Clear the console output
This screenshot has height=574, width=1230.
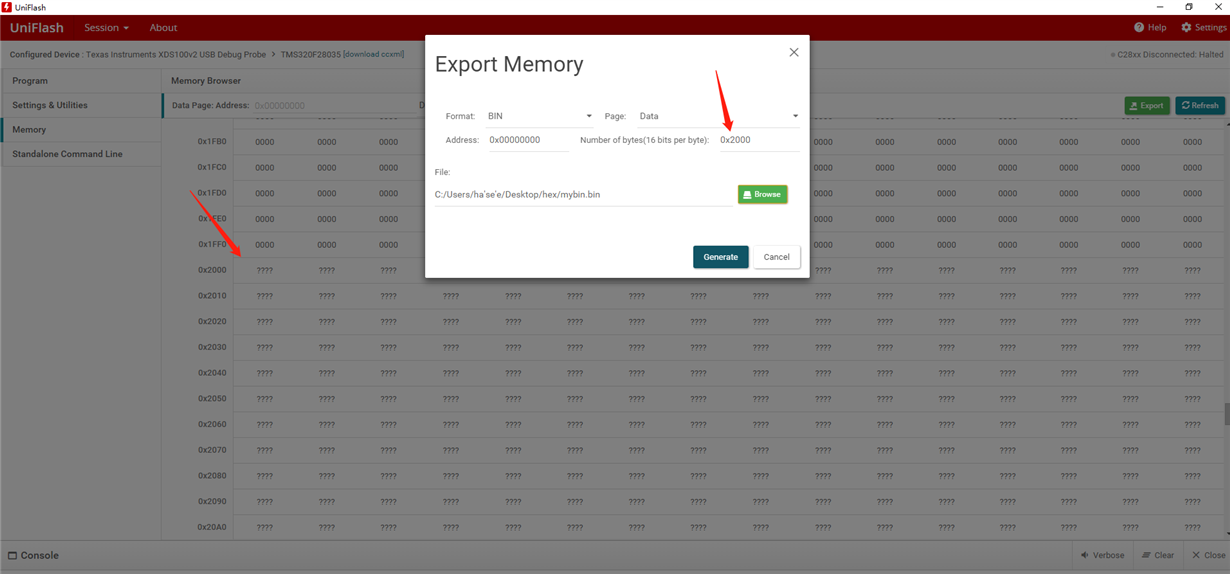1158,555
